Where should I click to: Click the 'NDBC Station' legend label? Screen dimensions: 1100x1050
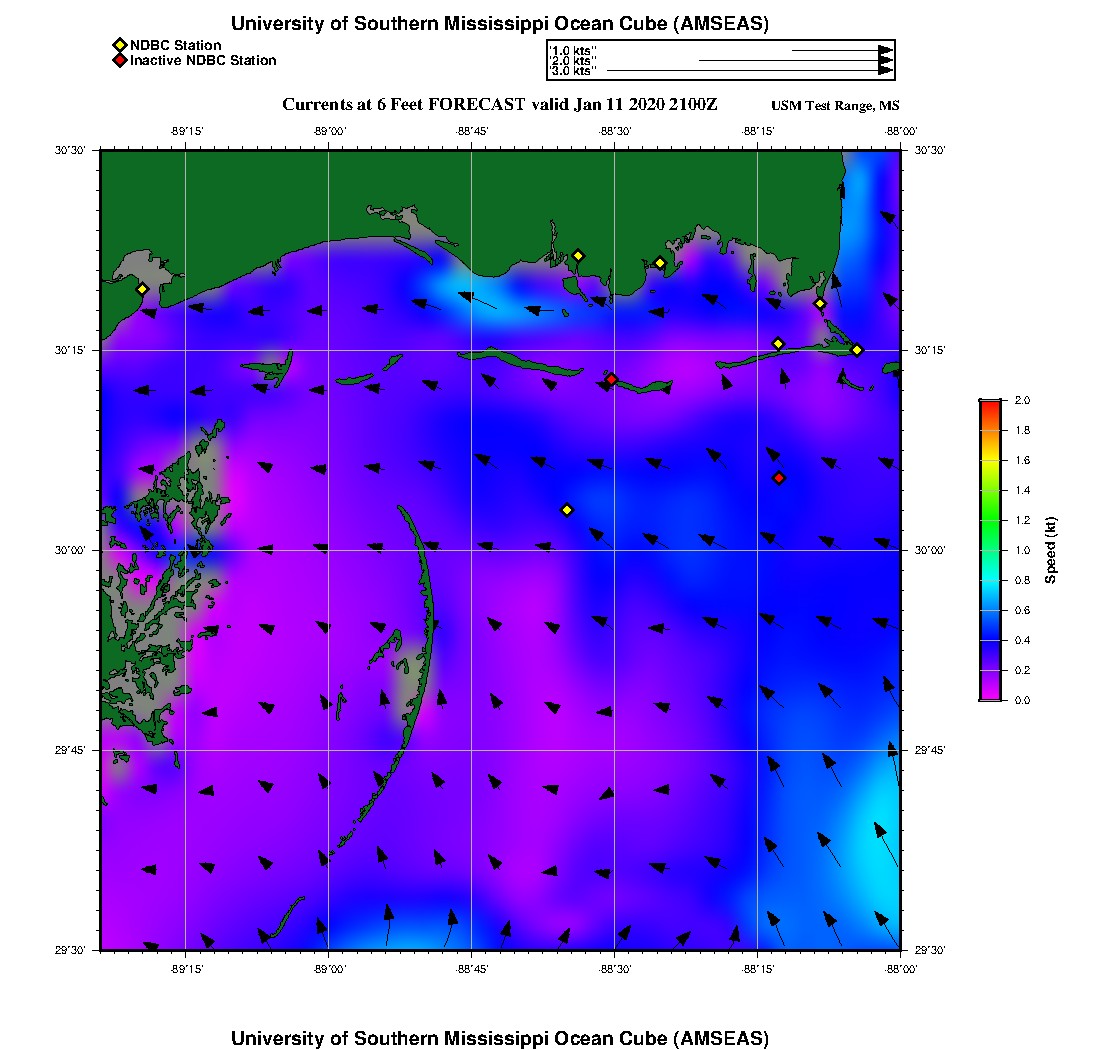175,46
